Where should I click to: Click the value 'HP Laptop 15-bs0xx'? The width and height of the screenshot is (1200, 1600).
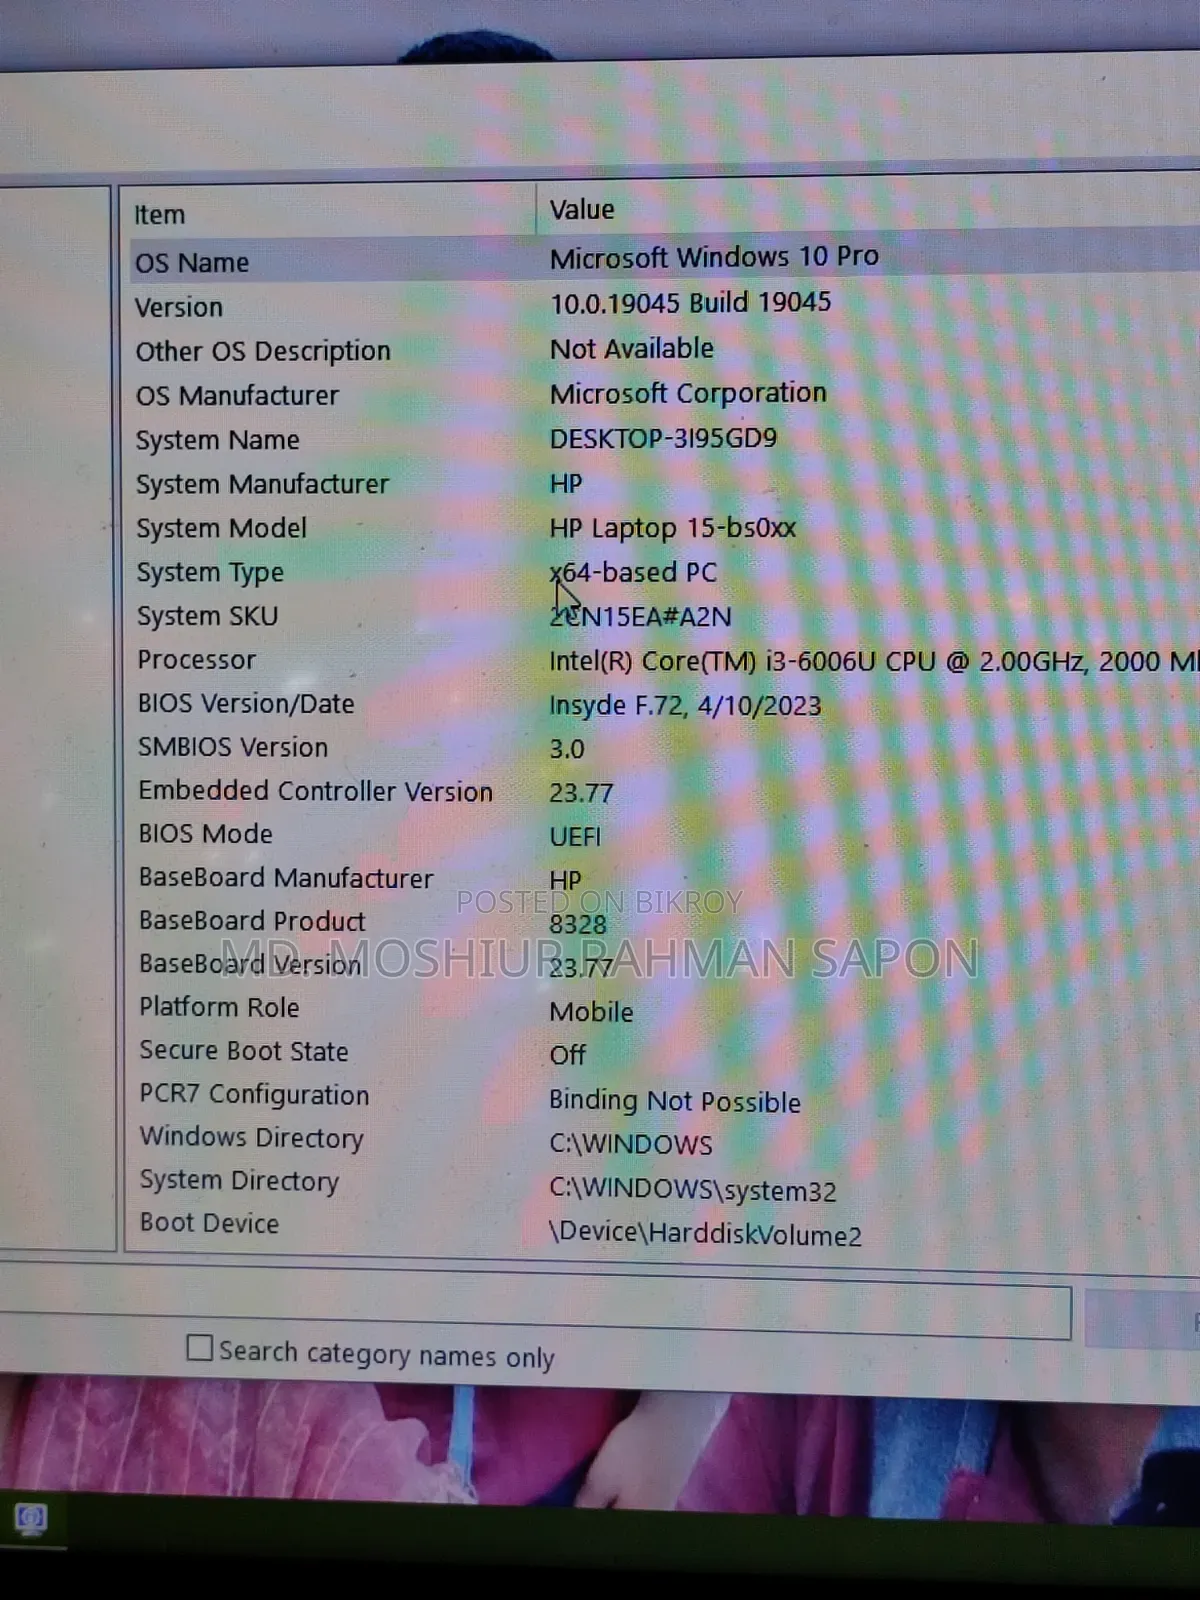pyautogui.click(x=672, y=528)
